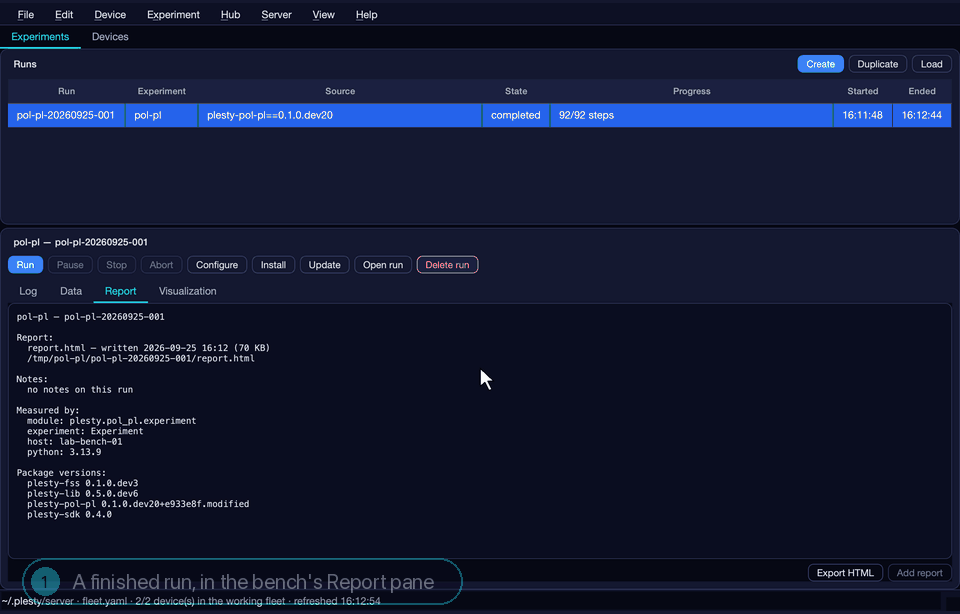This screenshot has height=614, width=960.
Task: Click the 'plesty-sdk 0.4.0' line
Action: click(x=69, y=515)
